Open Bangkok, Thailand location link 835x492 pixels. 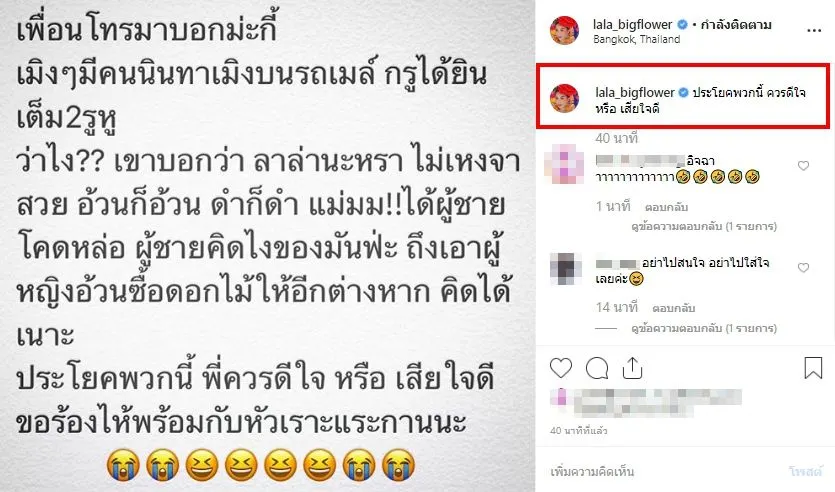click(x=636, y=39)
